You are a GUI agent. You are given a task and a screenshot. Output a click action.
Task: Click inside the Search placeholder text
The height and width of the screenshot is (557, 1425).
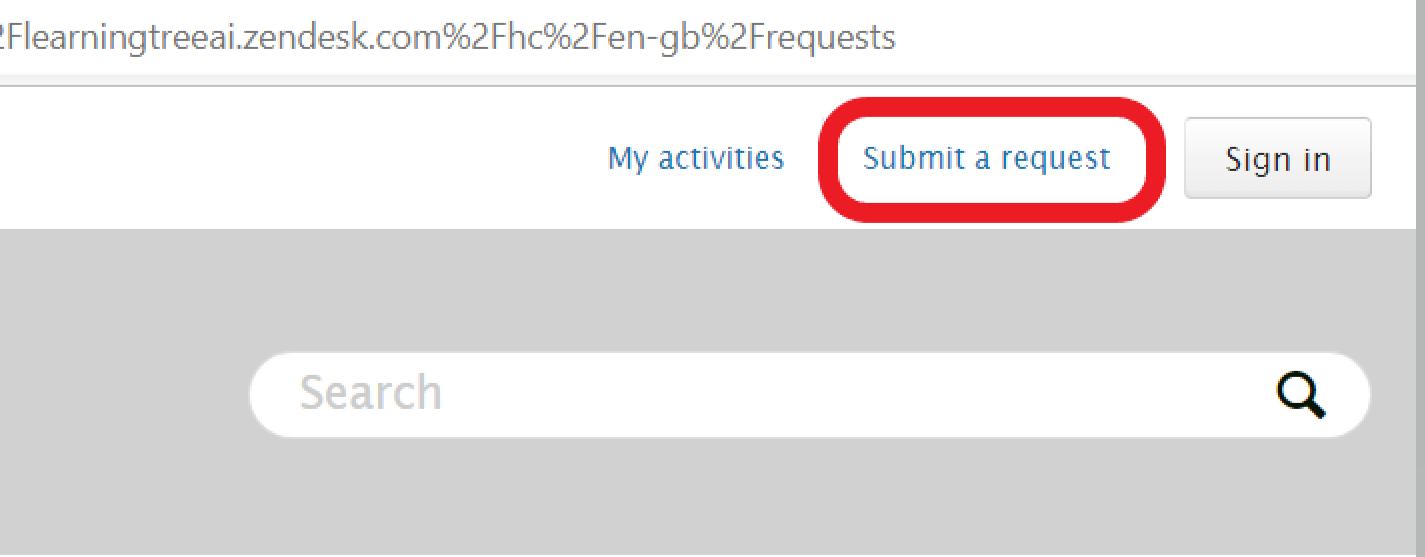371,393
